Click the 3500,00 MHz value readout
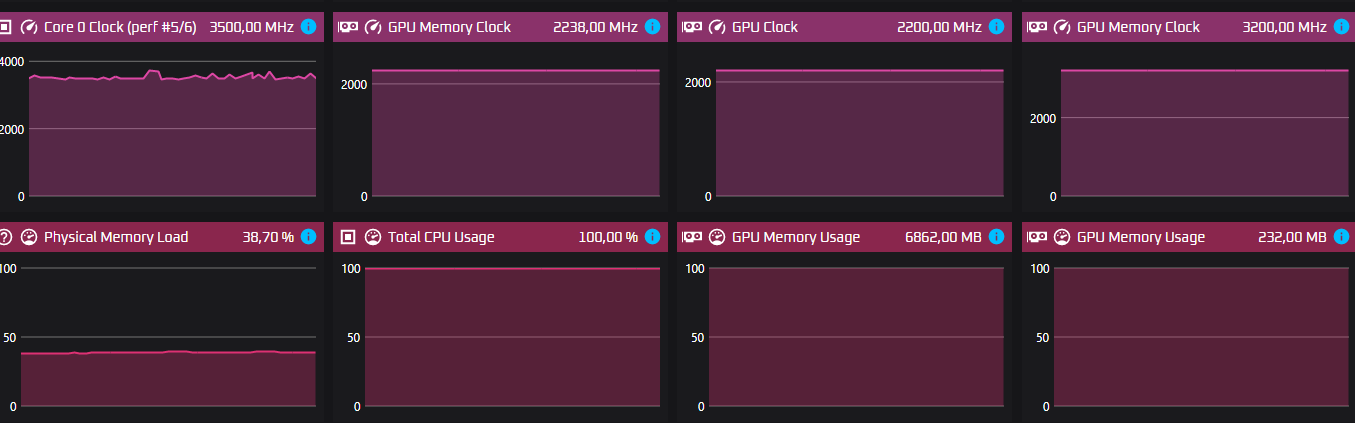This screenshot has width=1355, height=423. [x=251, y=27]
